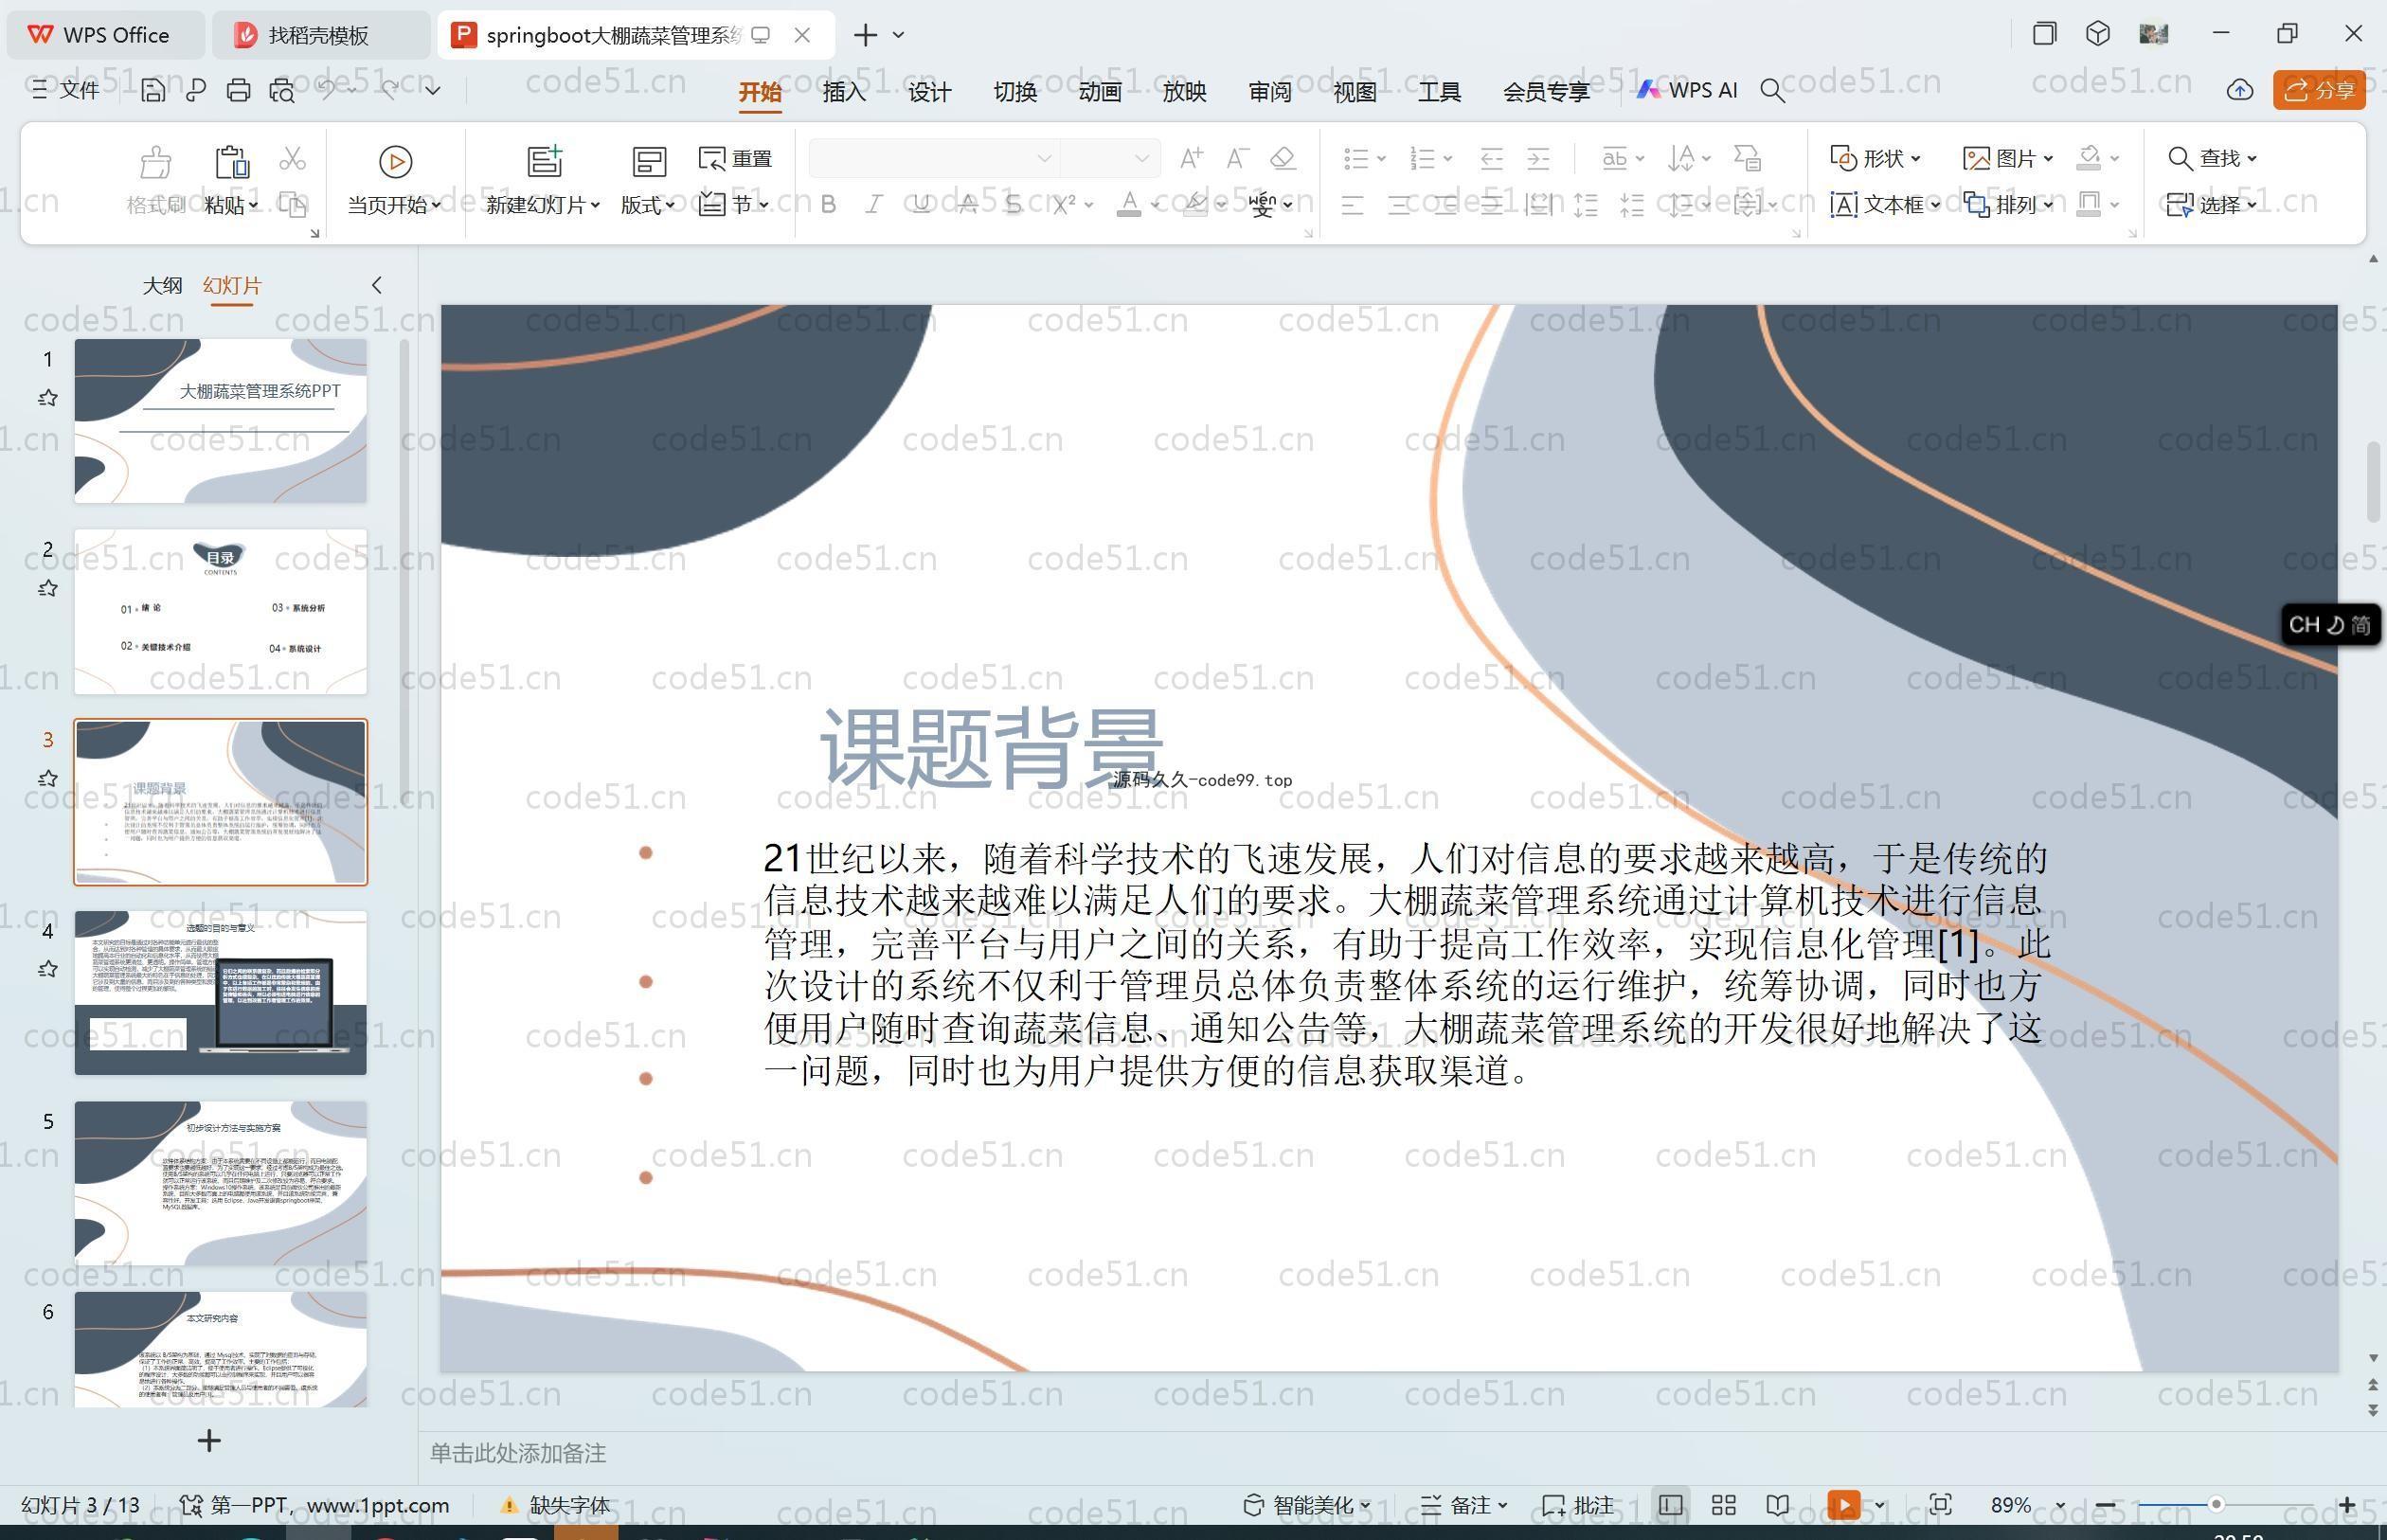Image resolution: width=2387 pixels, height=1540 pixels.
Task: Click the Redo arrow icon
Action: click(x=389, y=90)
